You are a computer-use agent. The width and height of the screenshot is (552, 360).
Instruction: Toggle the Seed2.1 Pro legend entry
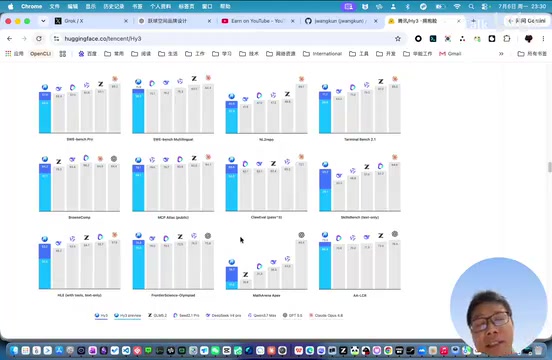point(186,315)
